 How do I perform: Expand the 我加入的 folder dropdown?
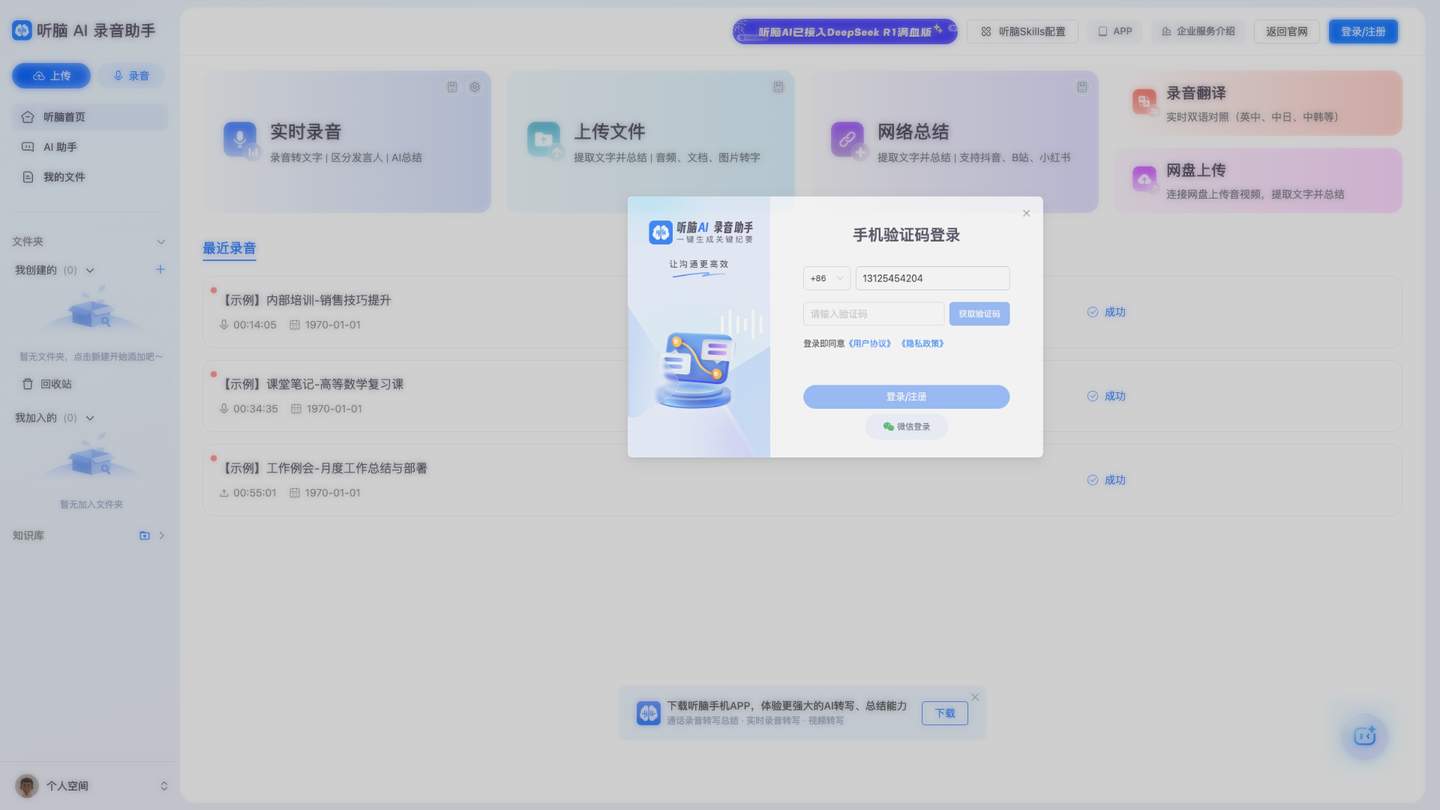(90, 418)
